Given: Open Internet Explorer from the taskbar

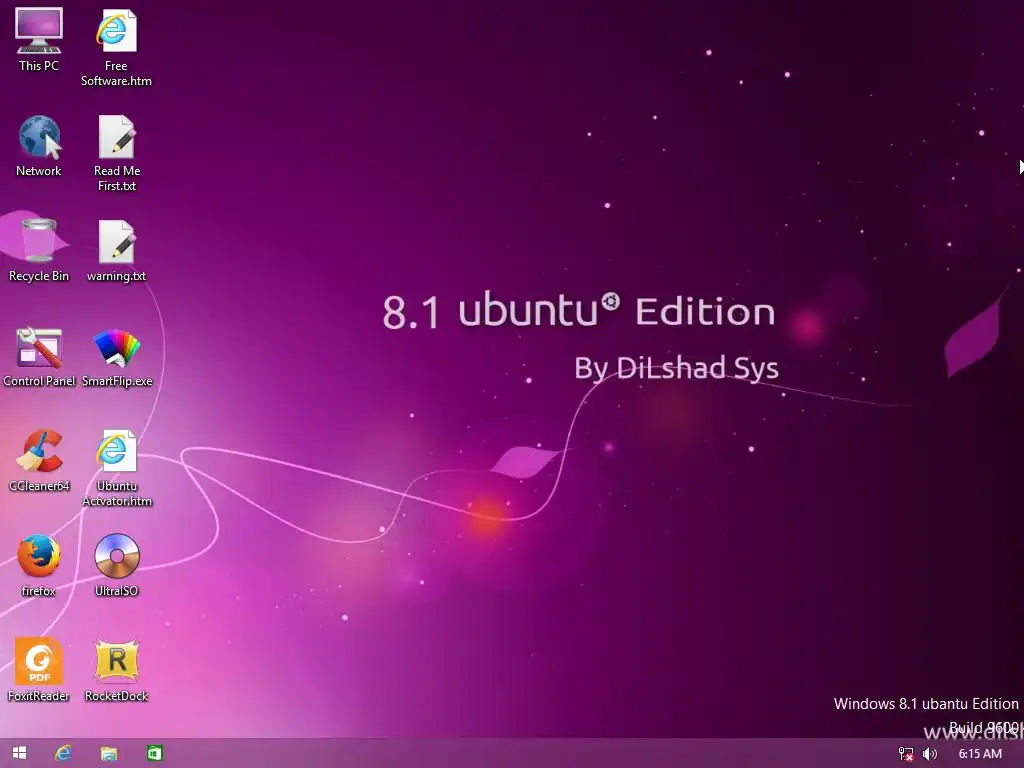Looking at the screenshot, I should (x=63, y=753).
